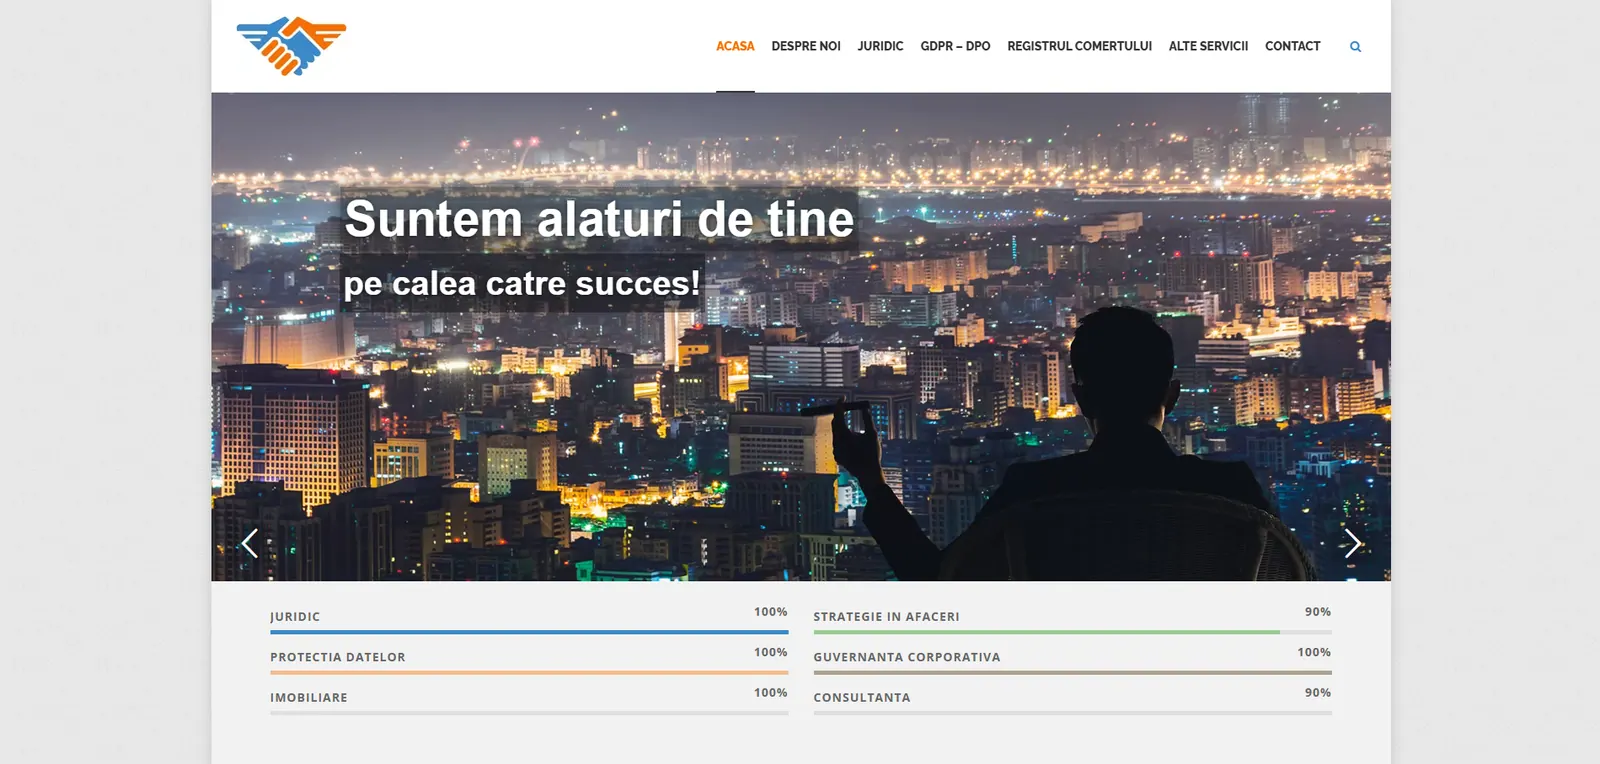The width and height of the screenshot is (1600, 764).
Task: Click the CONSULTANTA progress bar
Action: point(1072,713)
